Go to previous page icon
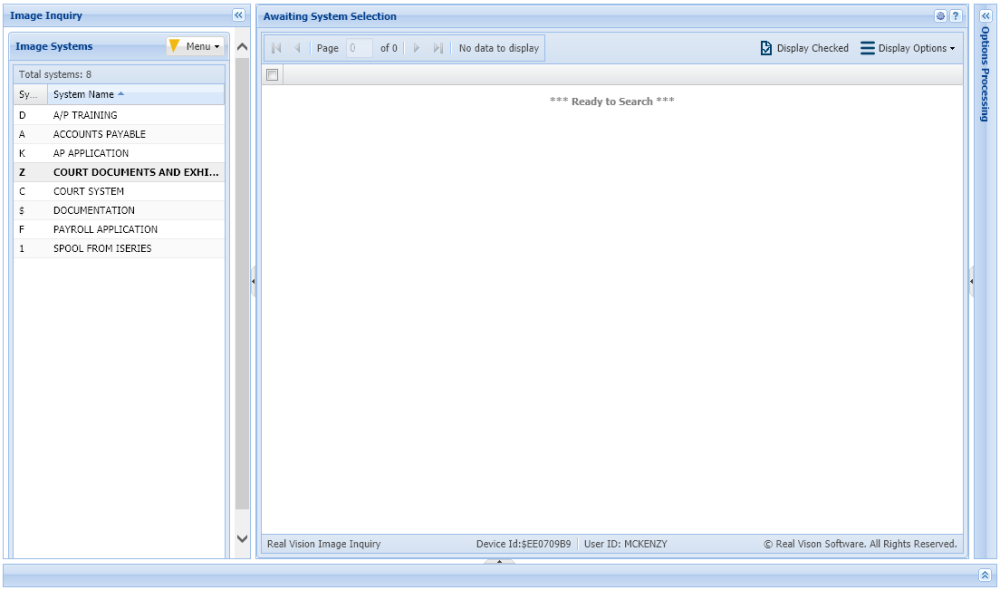 [x=297, y=48]
